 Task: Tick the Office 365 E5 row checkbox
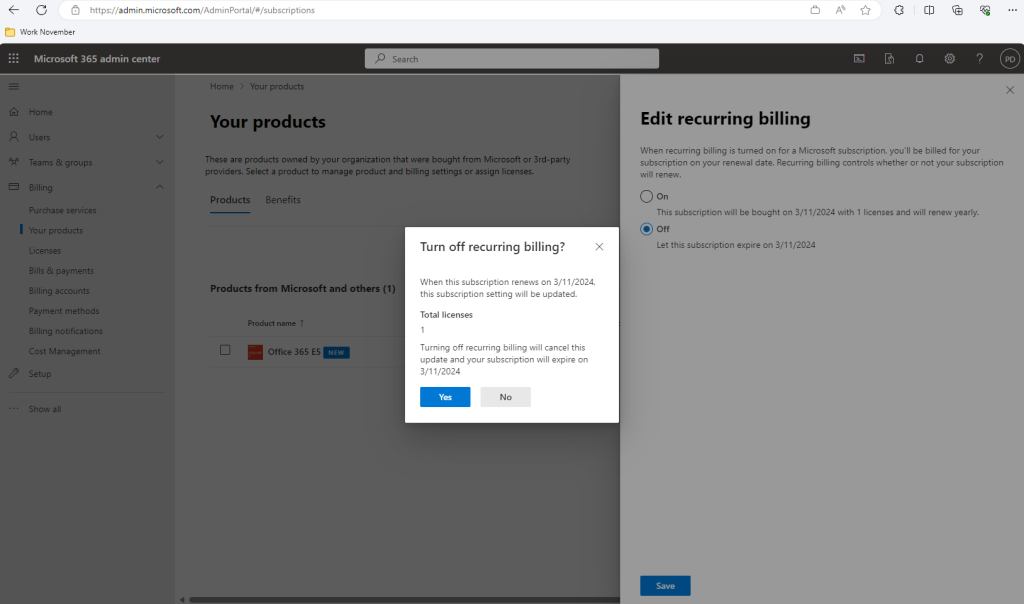(x=225, y=350)
